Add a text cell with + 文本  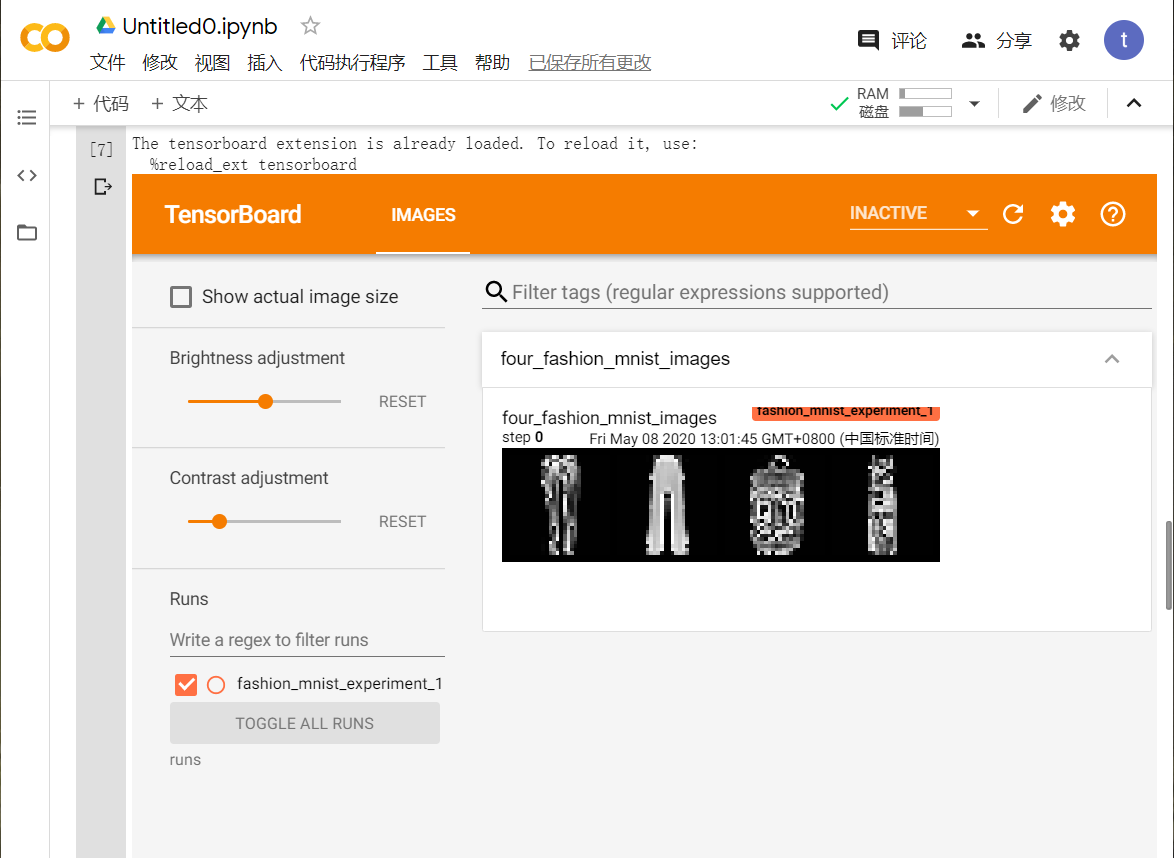180,103
